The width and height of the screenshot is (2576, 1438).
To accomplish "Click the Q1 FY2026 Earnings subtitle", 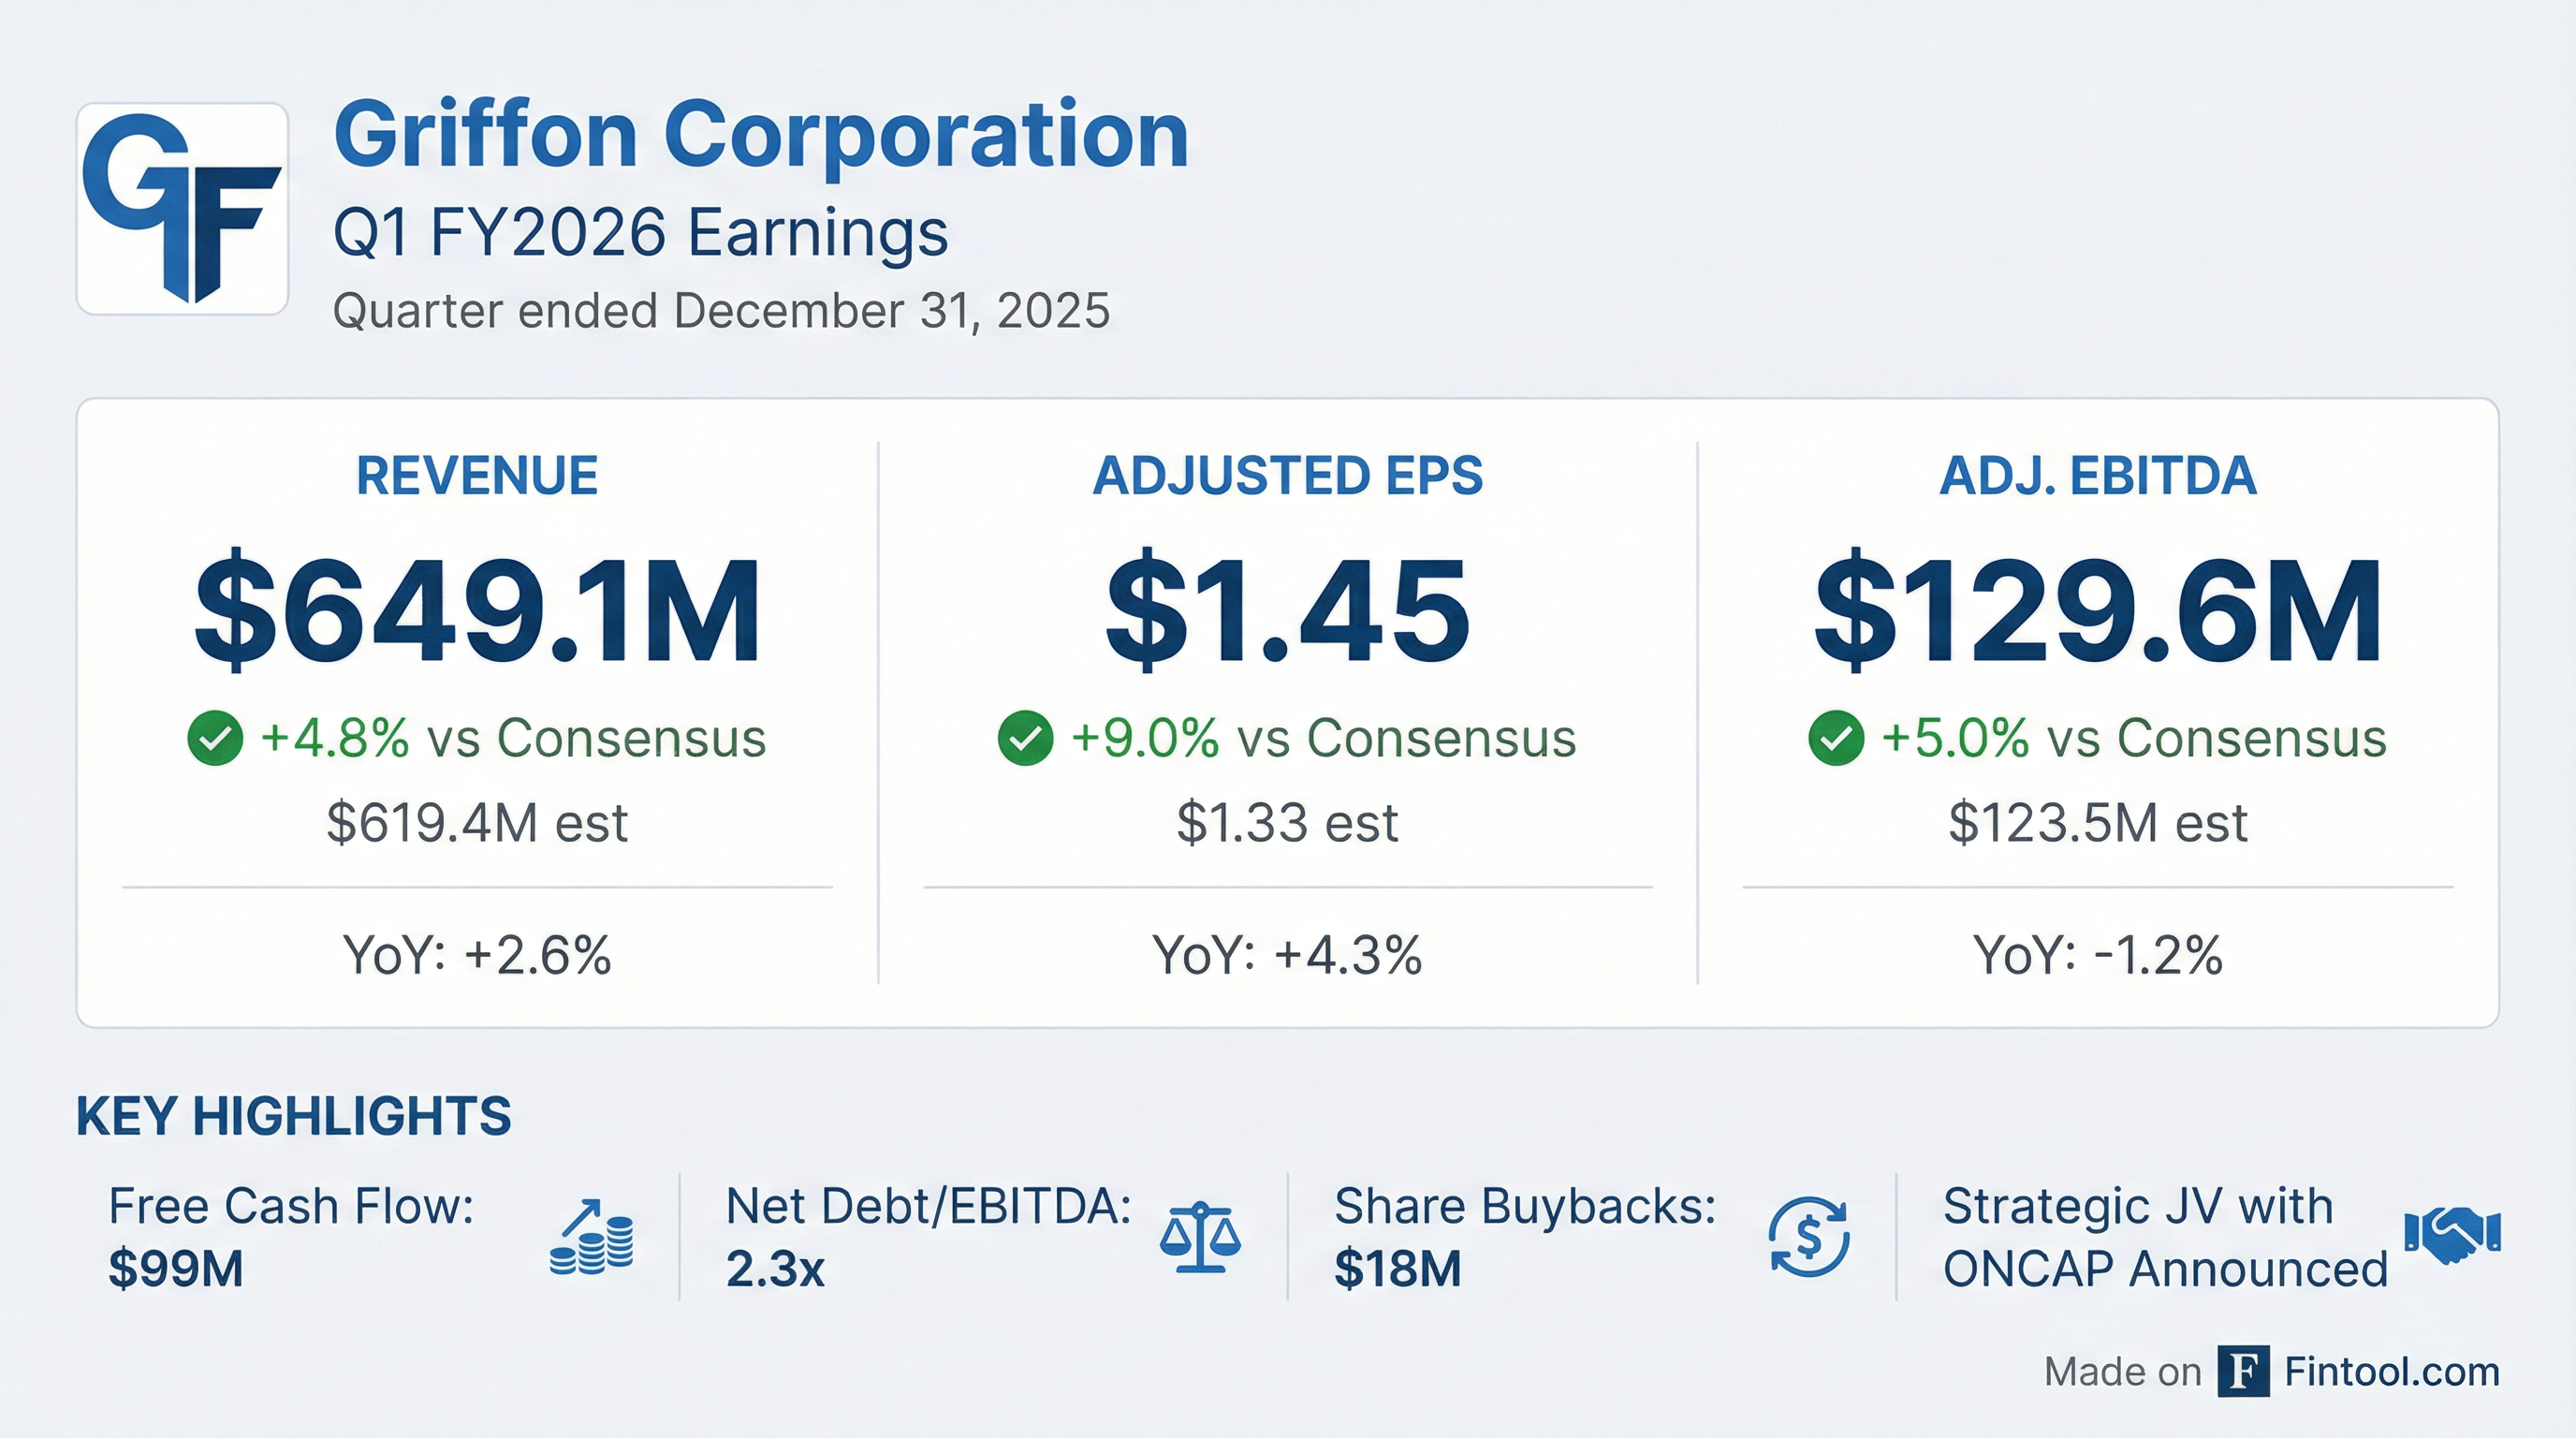I will pyautogui.click(x=640, y=233).
